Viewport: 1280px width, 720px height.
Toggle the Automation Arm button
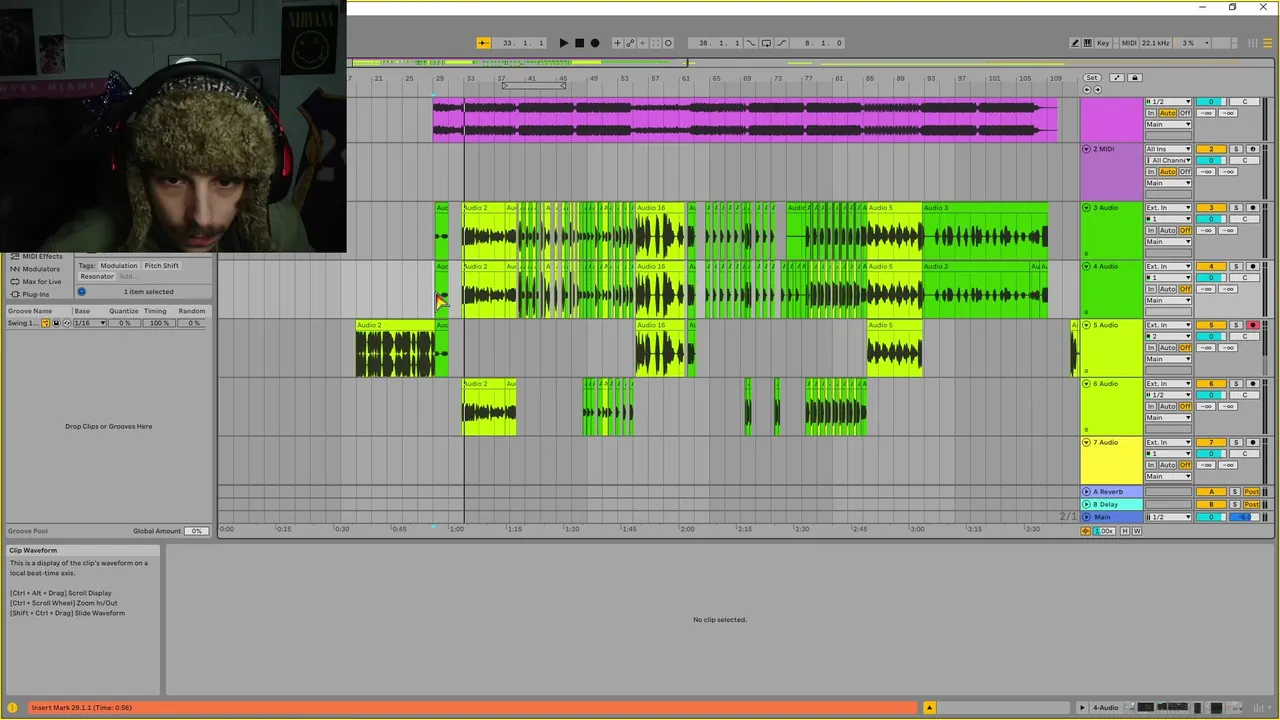point(630,43)
